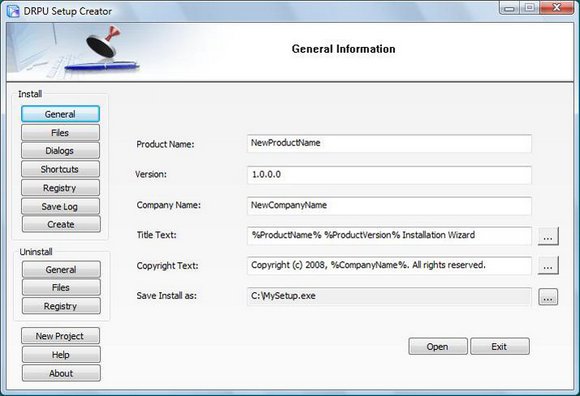Open the About dialog
This screenshot has width=580, height=396.
(x=61, y=373)
